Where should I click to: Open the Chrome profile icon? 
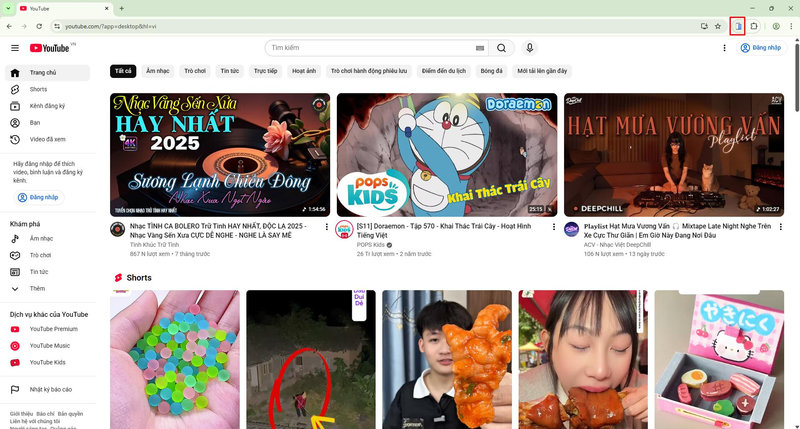click(x=776, y=26)
